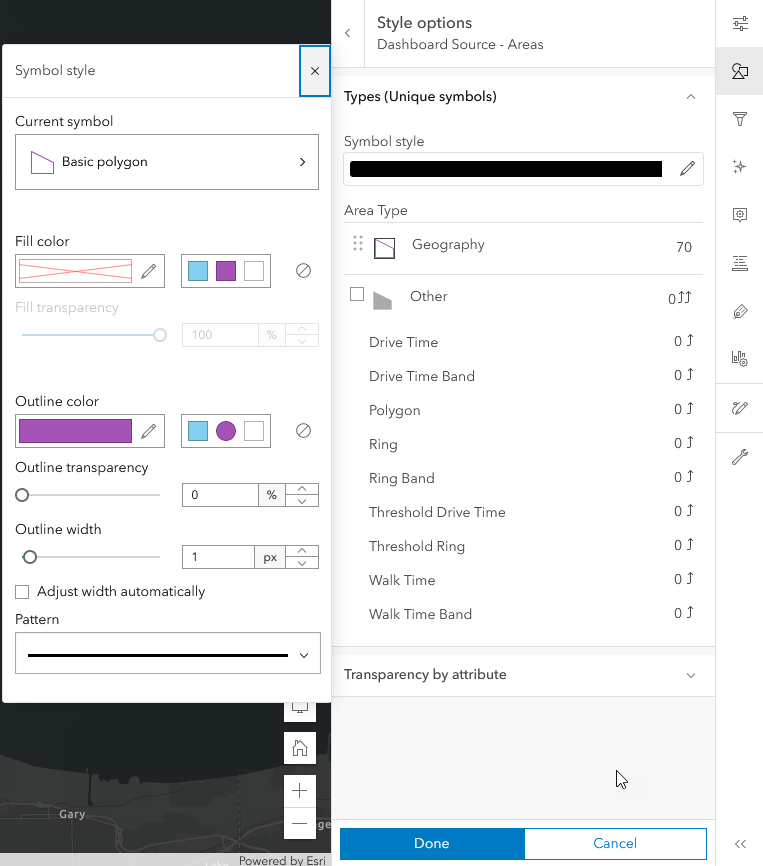Click the no-color icon for Outline color

click(303, 431)
